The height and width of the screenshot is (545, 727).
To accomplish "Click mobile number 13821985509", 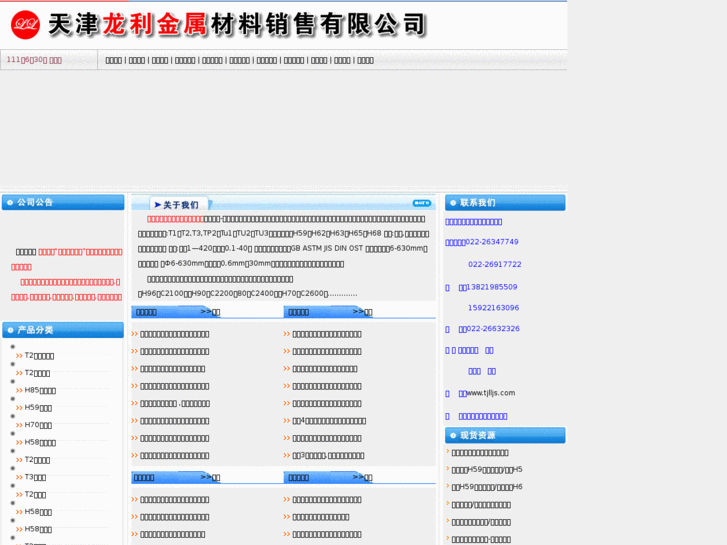I will pyautogui.click(x=492, y=287).
